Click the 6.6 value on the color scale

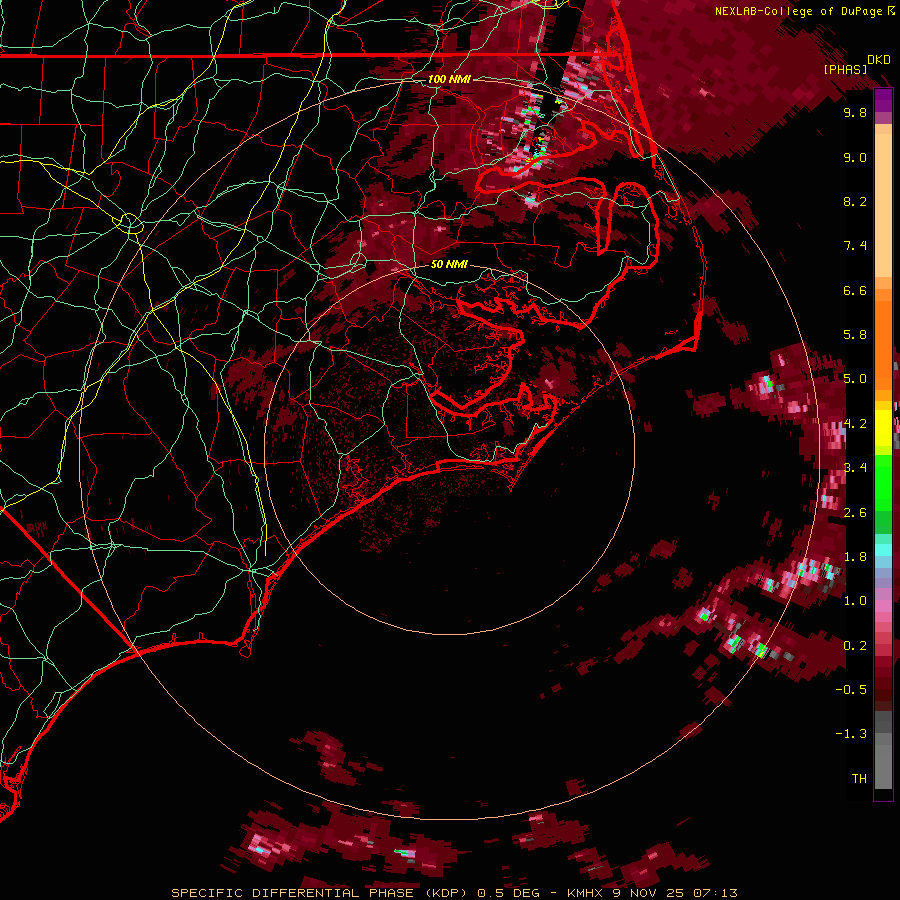(x=855, y=291)
